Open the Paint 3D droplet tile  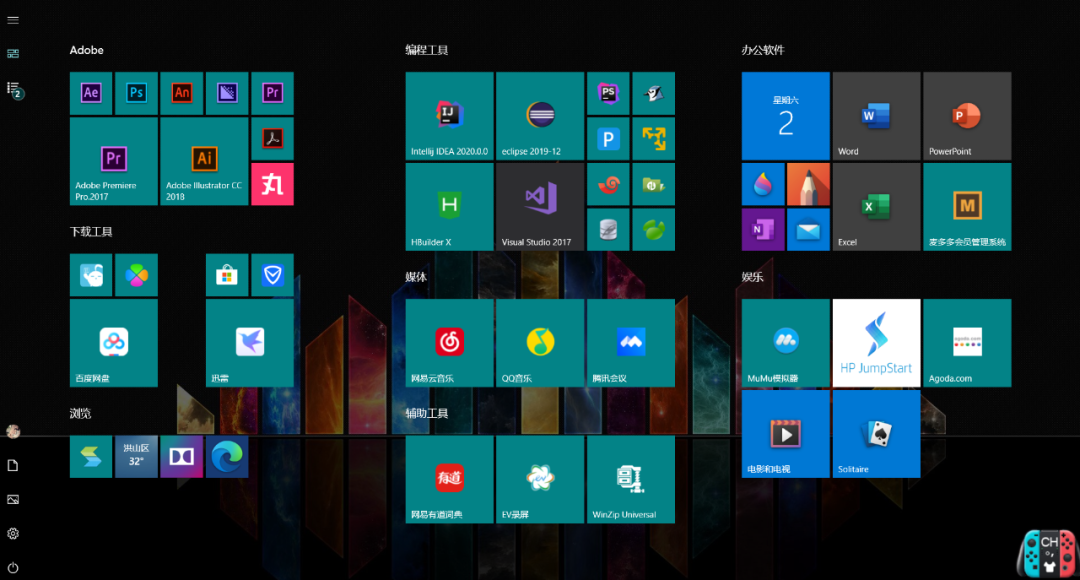point(763,184)
